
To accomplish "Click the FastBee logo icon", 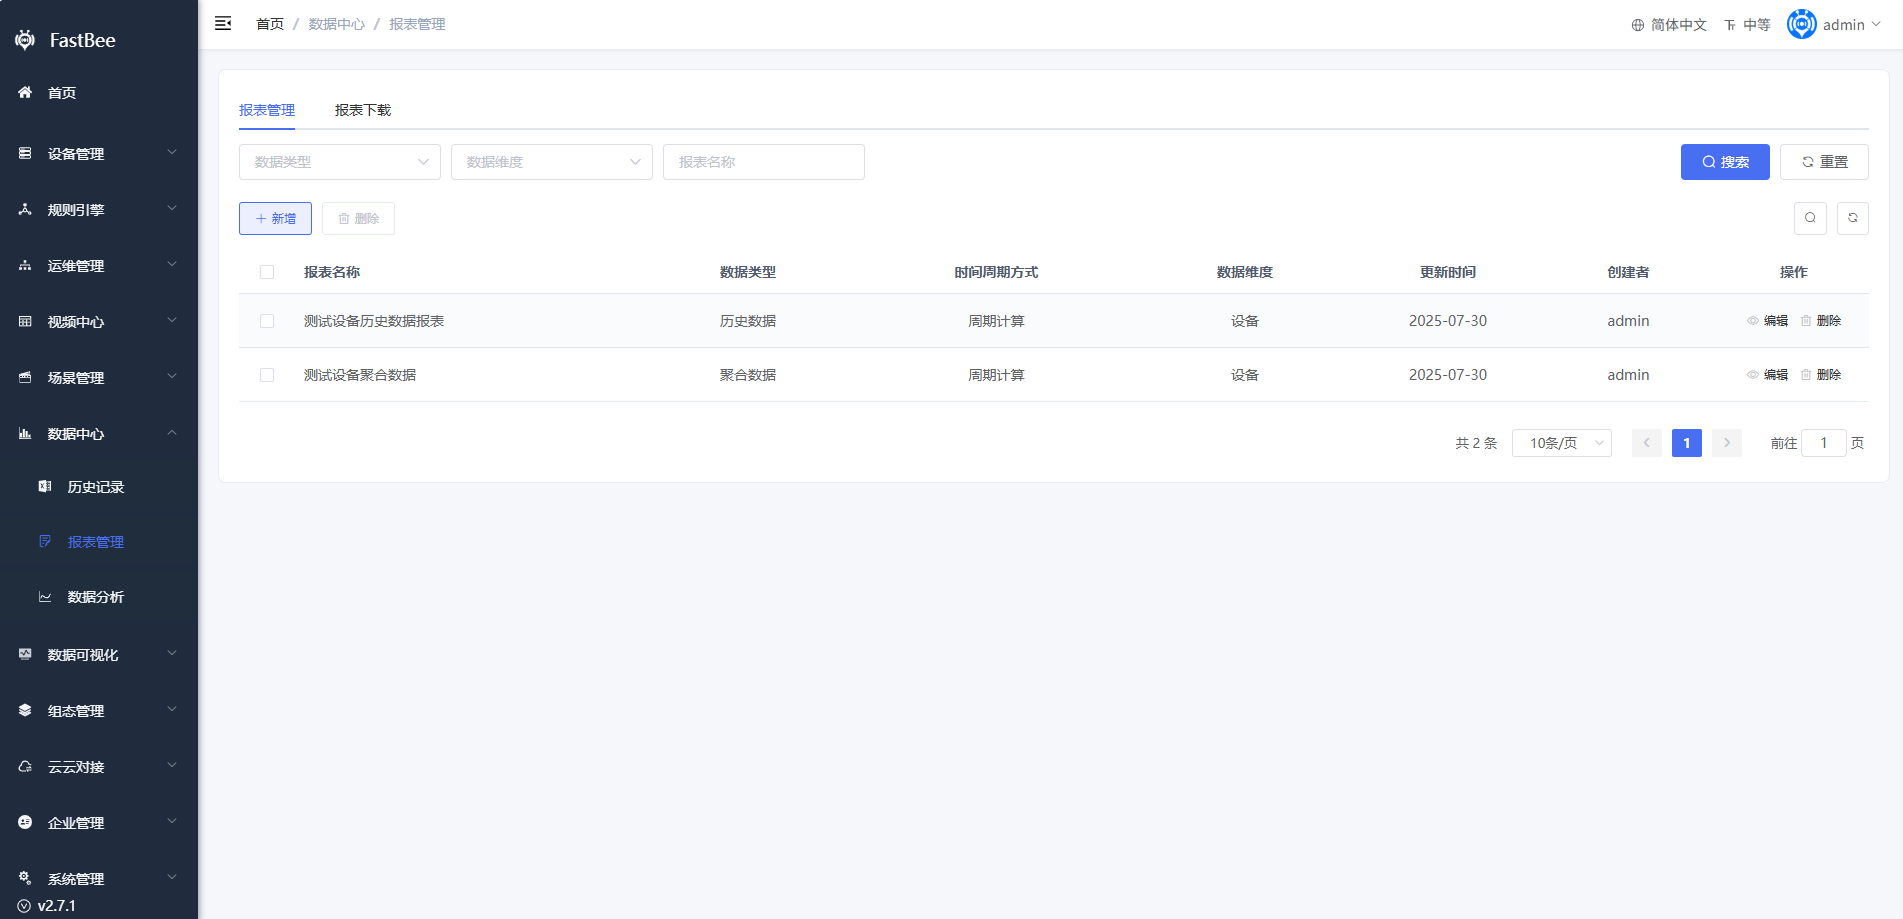I will coord(25,40).
